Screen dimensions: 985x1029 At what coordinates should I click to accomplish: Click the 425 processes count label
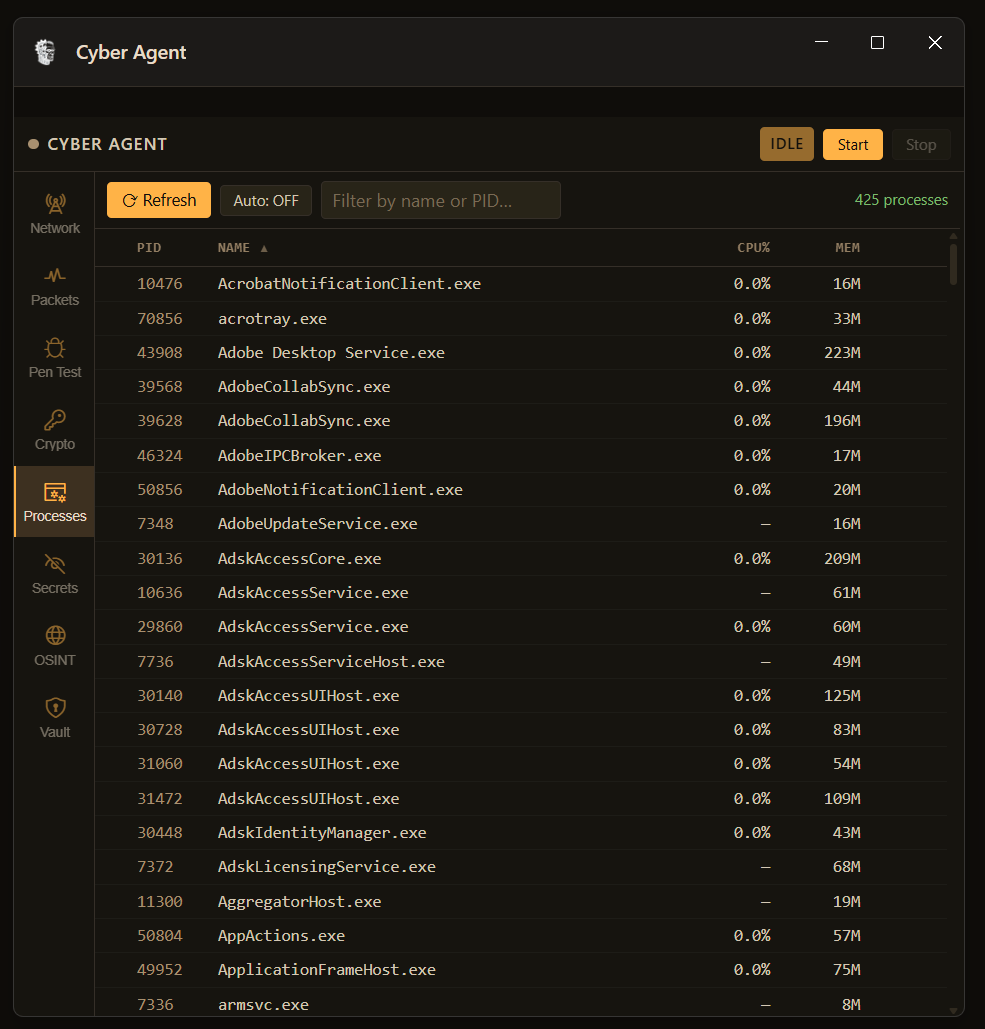901,200
